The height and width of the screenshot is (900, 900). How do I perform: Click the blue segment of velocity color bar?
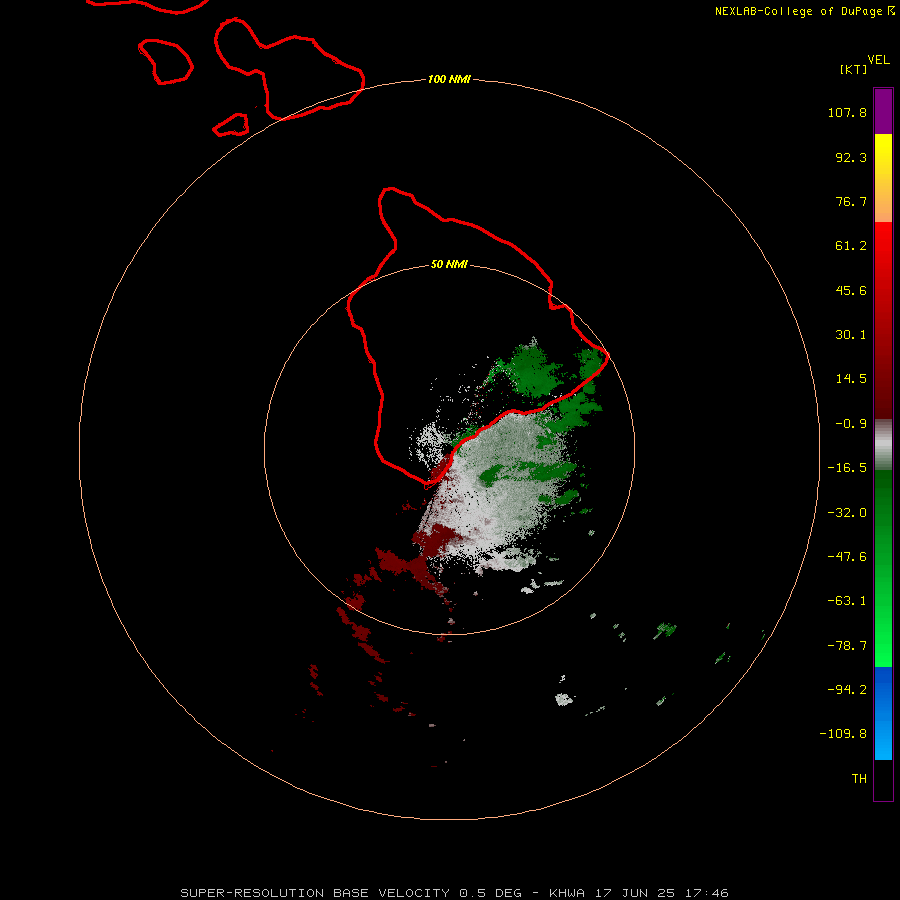pos(883,713)
